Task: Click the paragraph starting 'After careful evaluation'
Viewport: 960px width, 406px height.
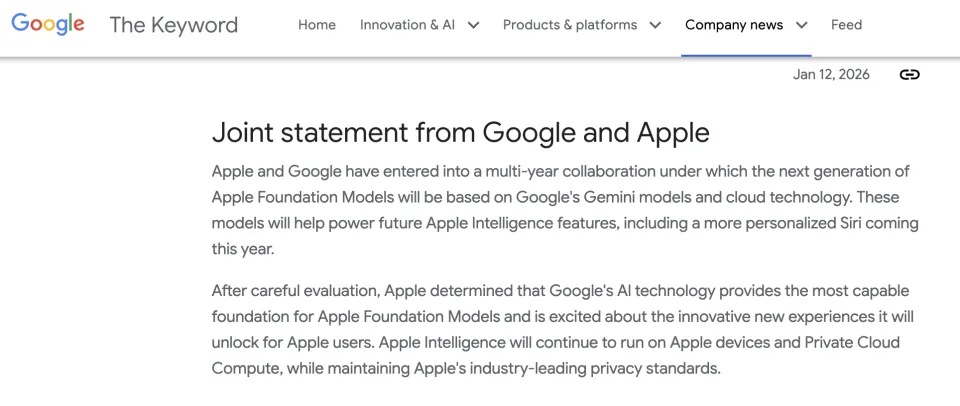Action: click(x=565, y=329)
